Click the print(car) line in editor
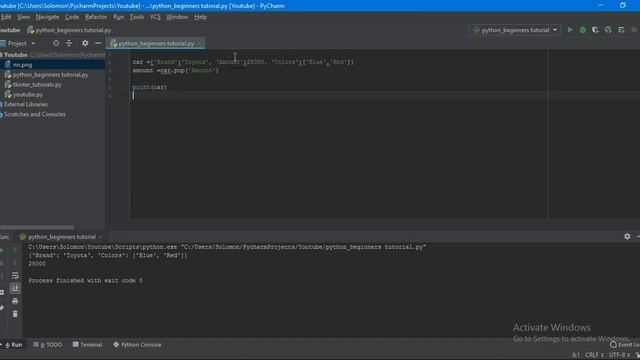 point(149,87)
